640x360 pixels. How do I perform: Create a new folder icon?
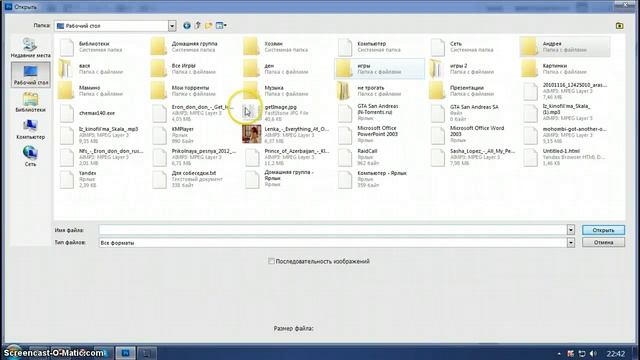(209, 26)
